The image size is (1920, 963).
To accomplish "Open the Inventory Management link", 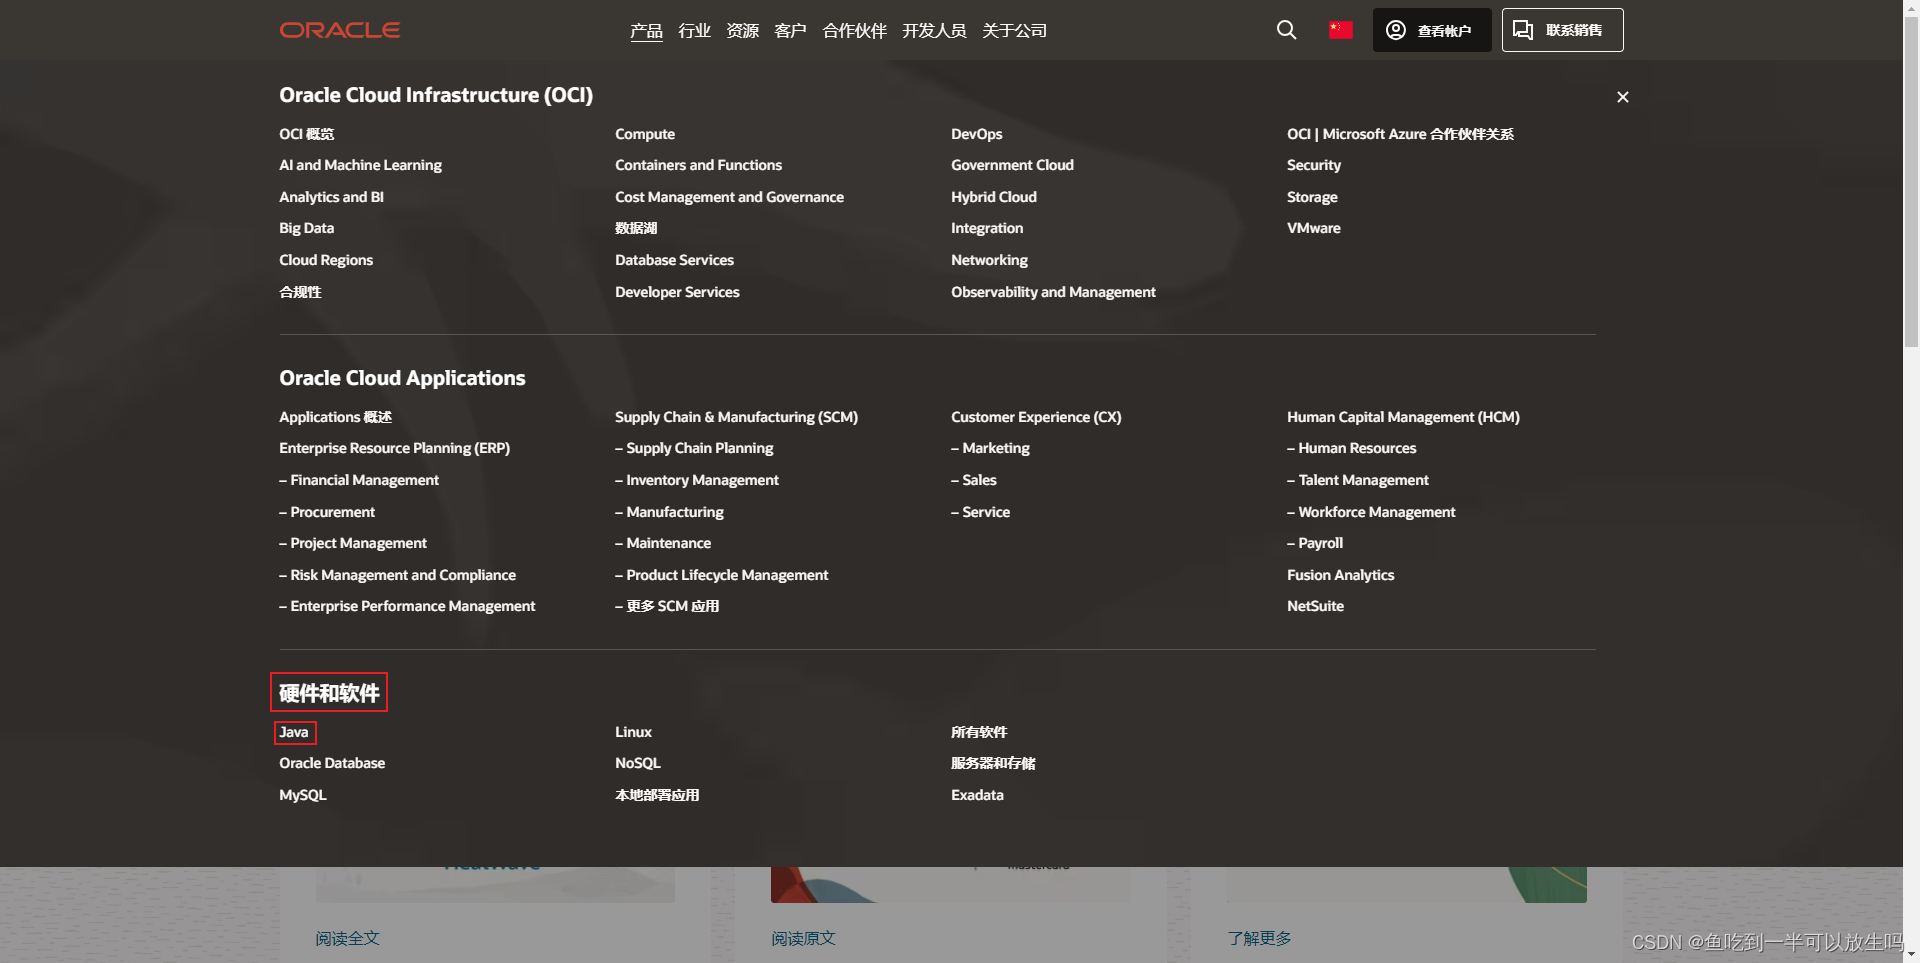I will pos(697,480).
